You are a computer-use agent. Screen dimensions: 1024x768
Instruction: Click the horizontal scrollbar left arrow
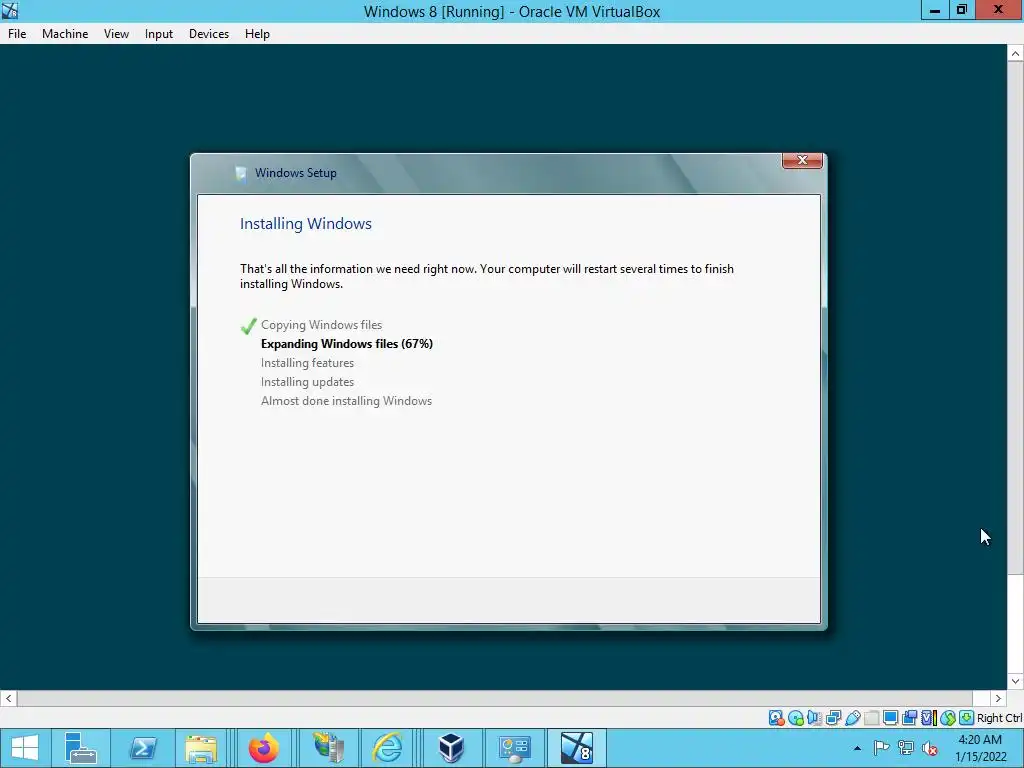tap(8, 698)
